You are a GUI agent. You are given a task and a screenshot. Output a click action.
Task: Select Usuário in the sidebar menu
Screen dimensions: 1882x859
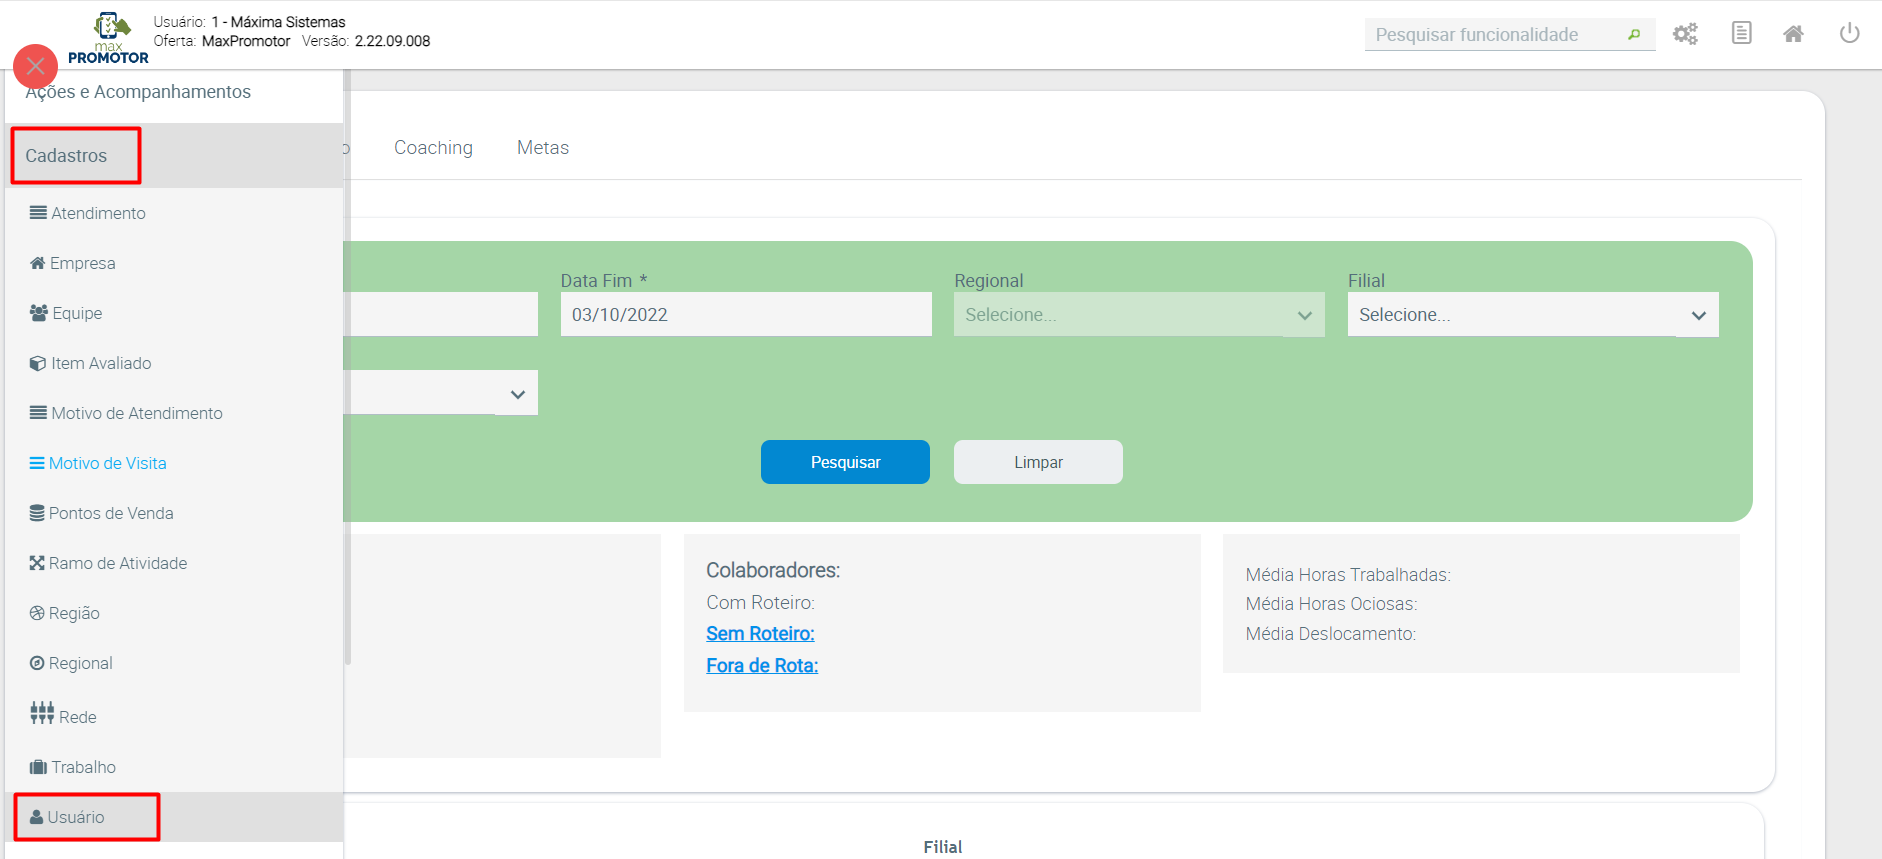pos(76,817)
